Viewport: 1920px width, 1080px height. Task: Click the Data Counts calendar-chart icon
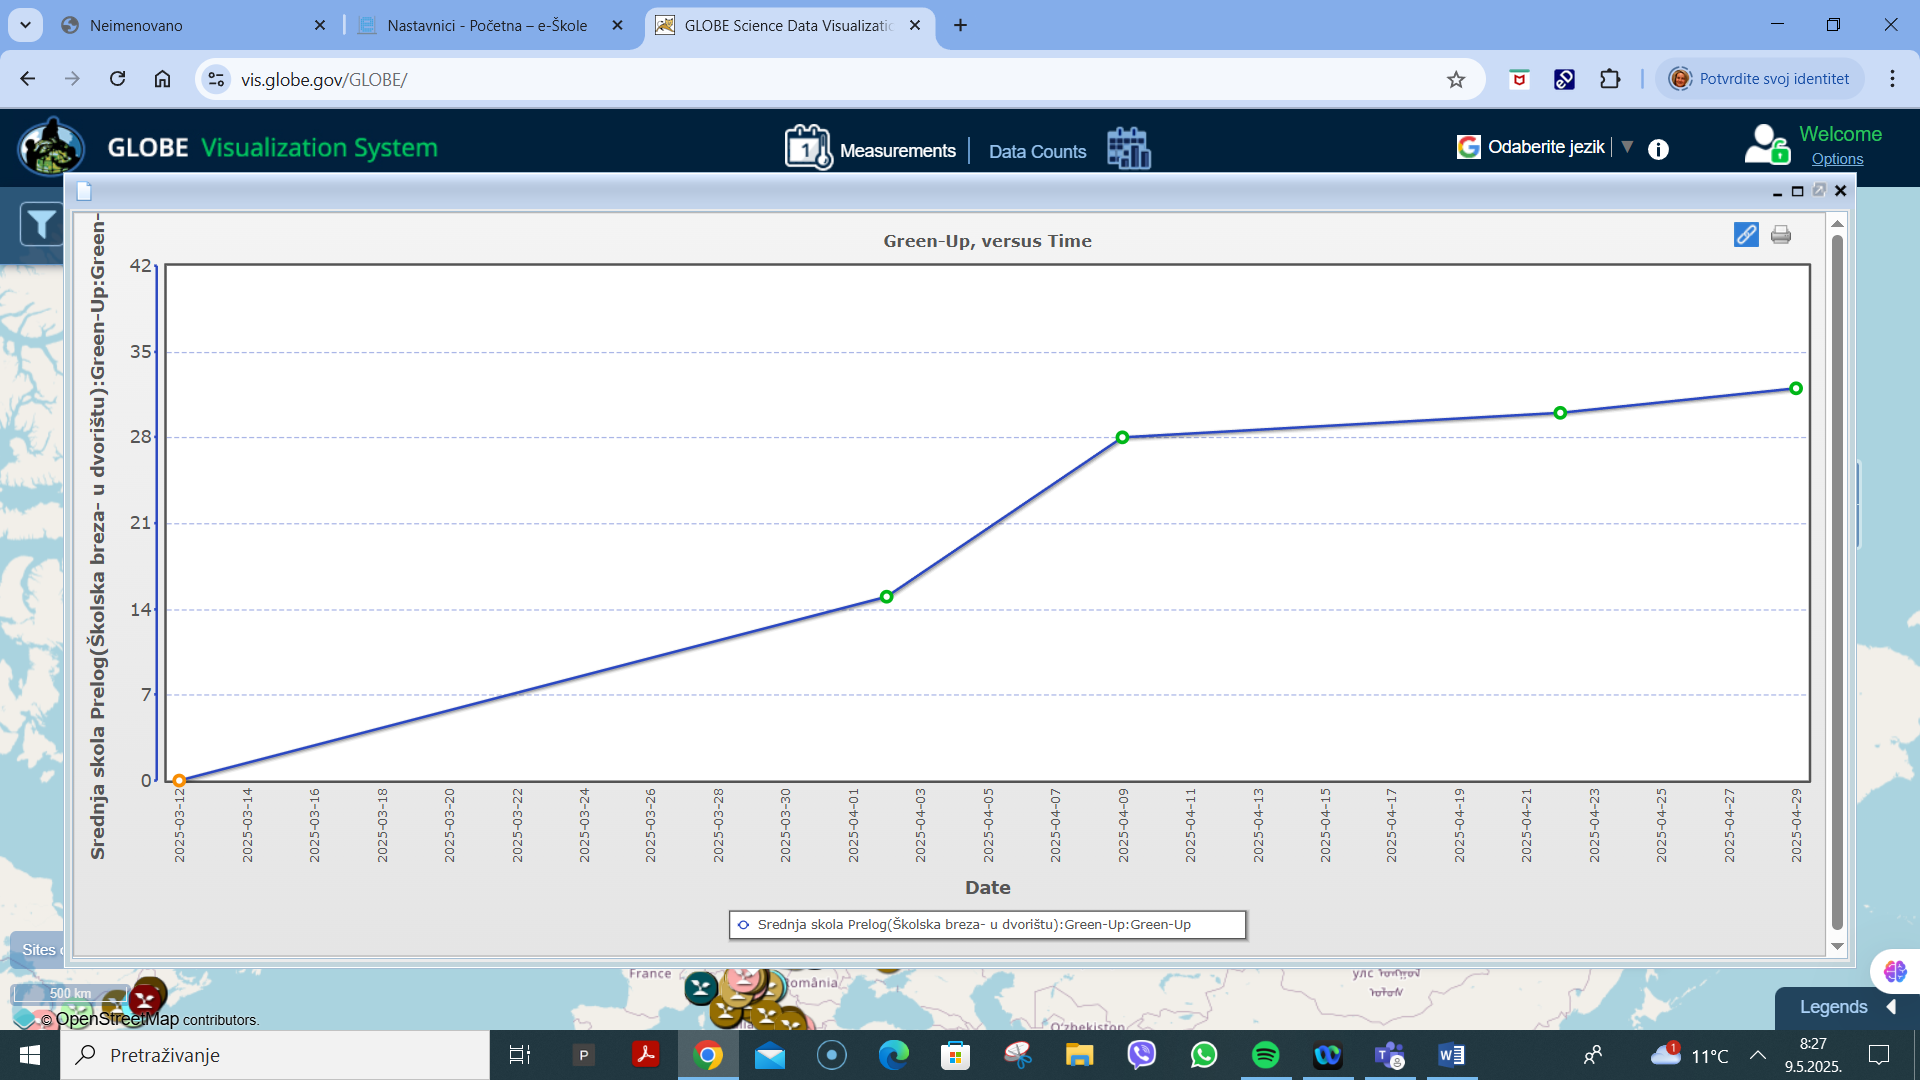coord(1129,148)
